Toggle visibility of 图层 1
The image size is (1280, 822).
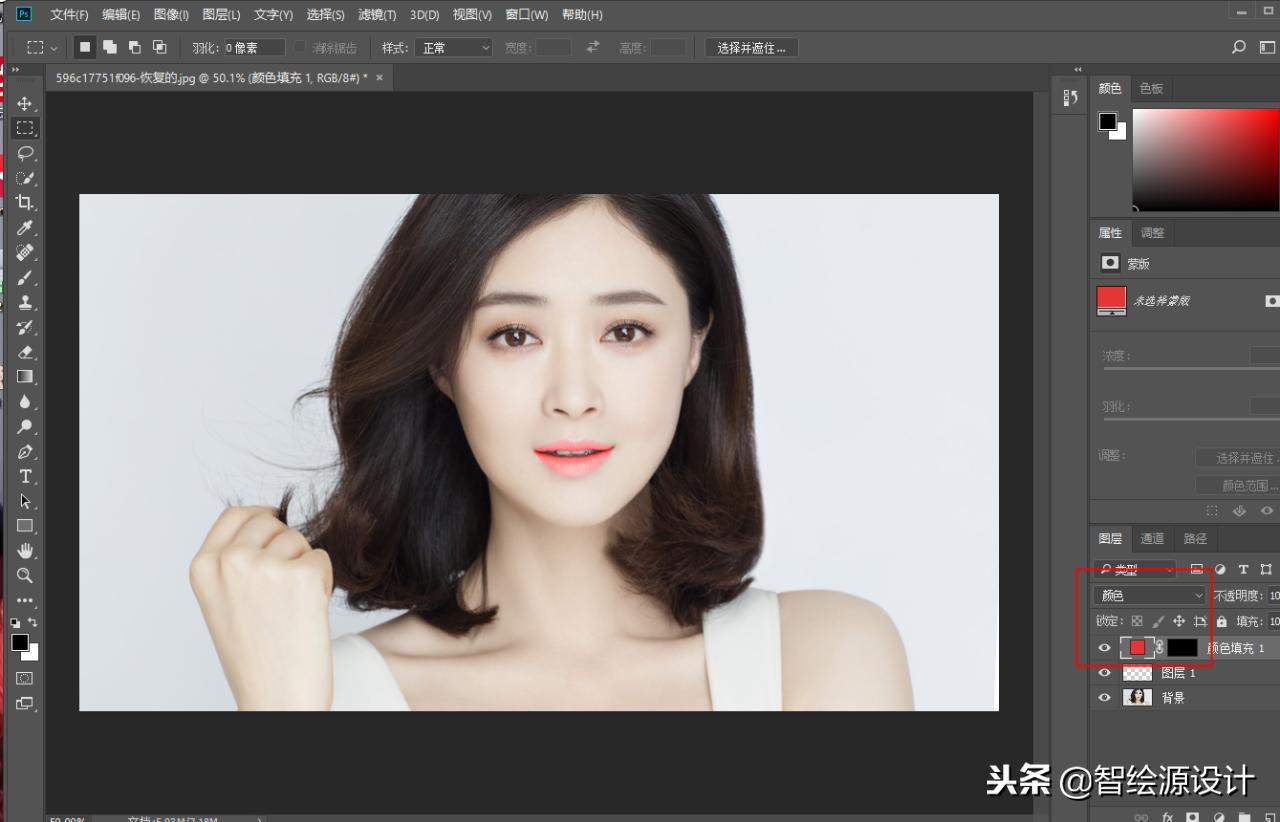pyautogui.click(x=1104, y=672)
